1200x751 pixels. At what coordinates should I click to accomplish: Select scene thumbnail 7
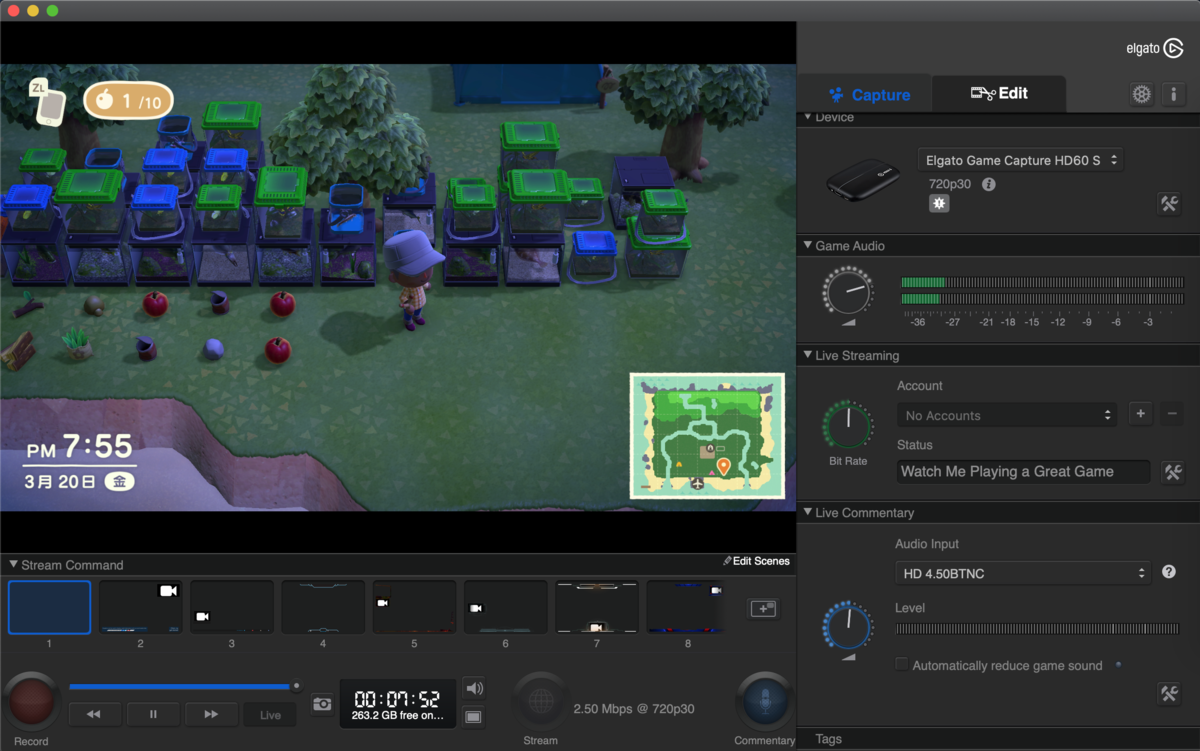(x=597, y=607)
